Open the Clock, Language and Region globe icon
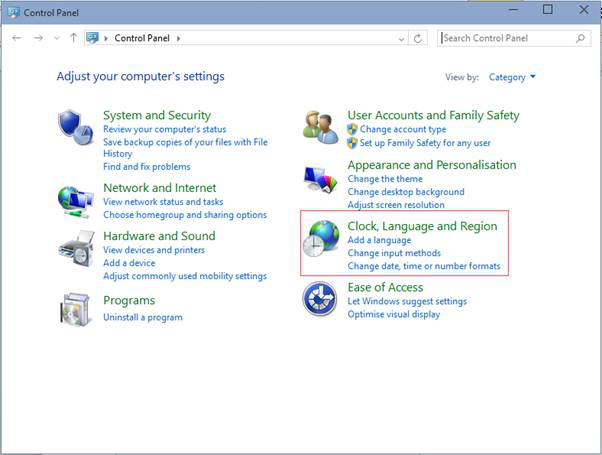602x455 pixels. pos(321,238)
